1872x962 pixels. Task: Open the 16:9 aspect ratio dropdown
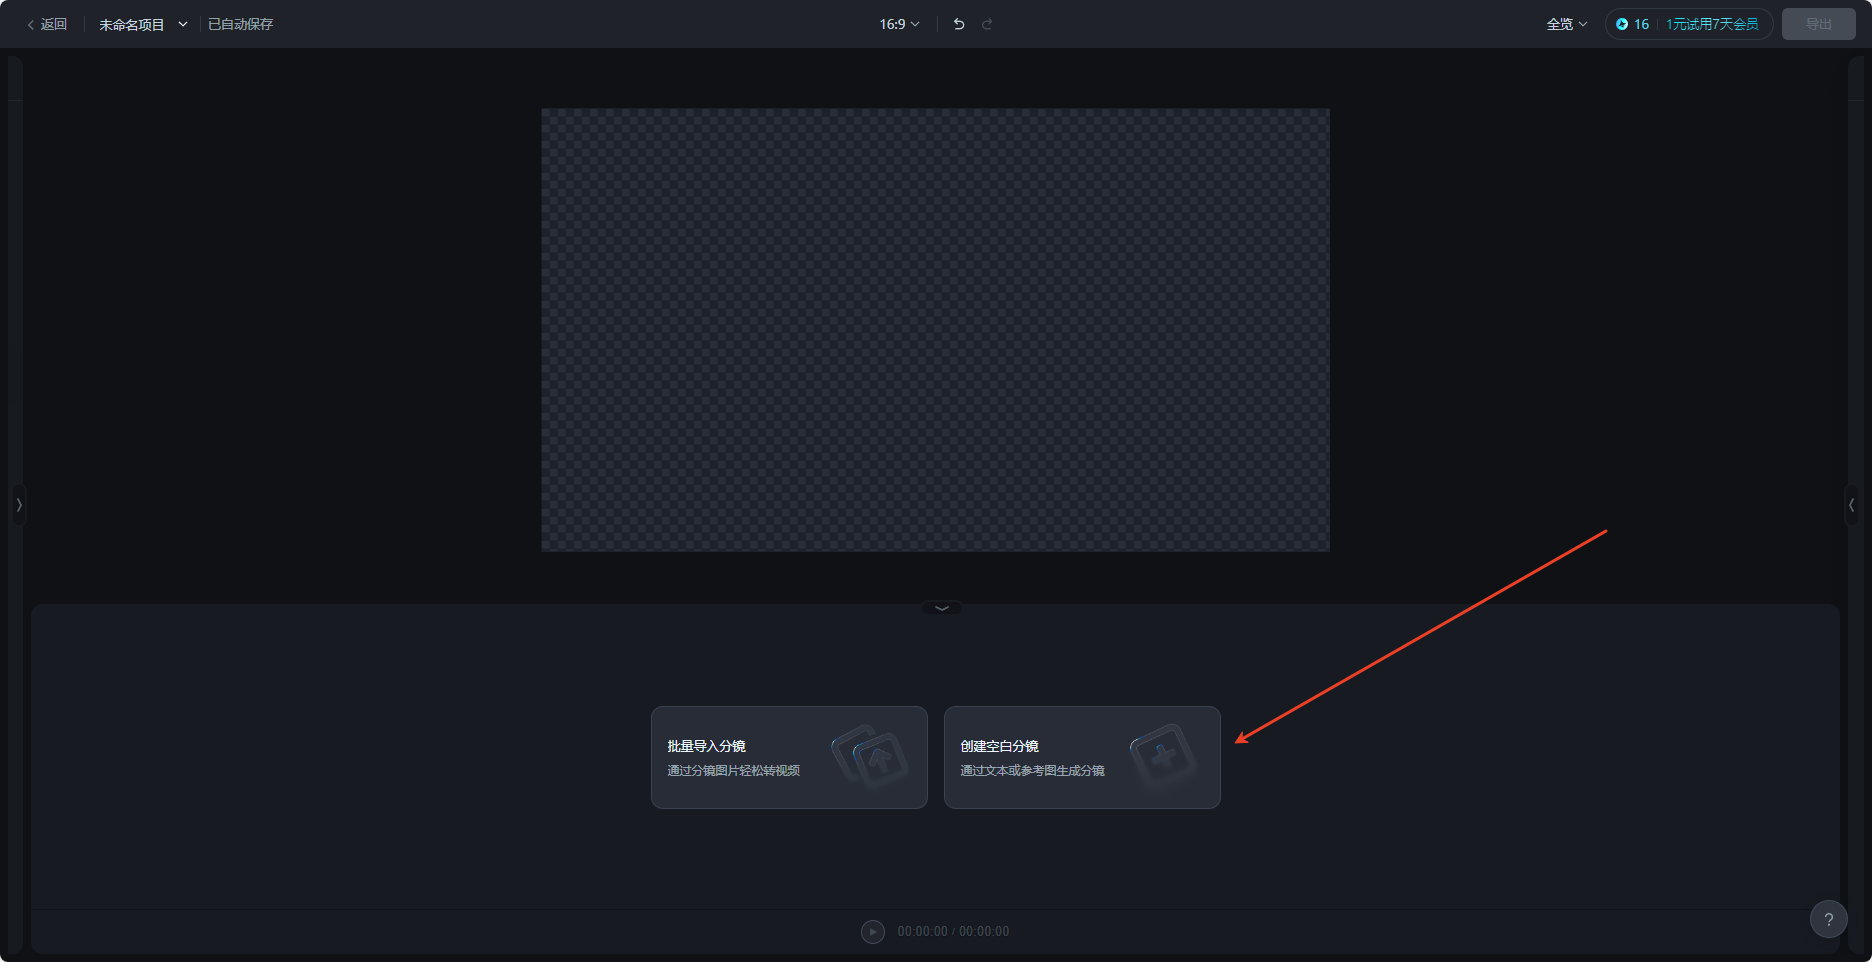pos(899,24)
